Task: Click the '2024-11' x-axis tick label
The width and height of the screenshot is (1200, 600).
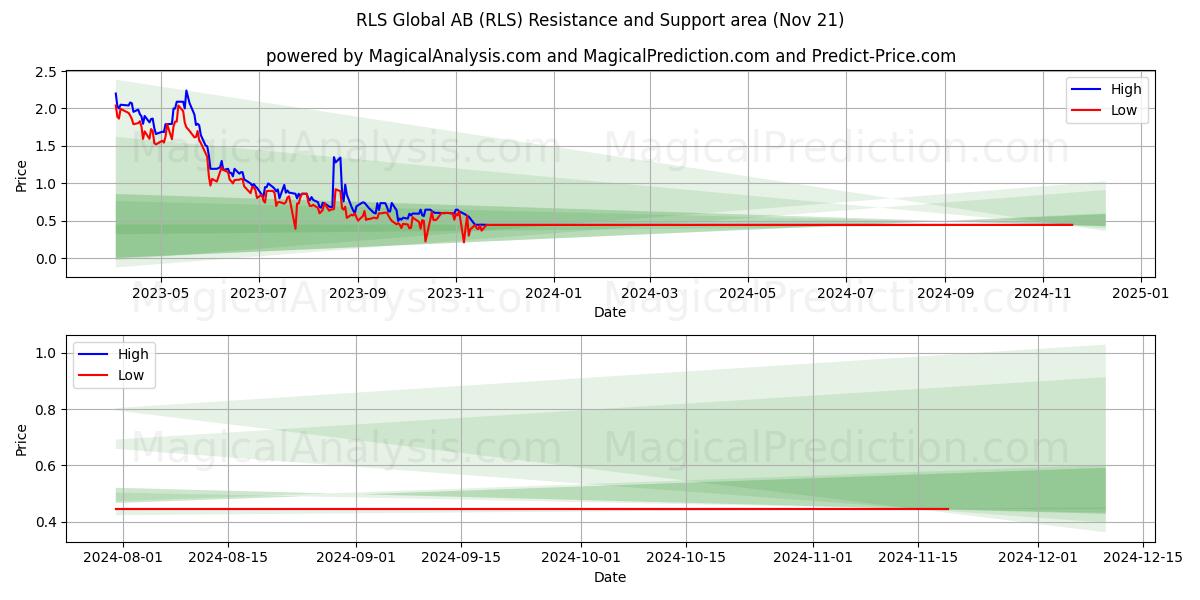Action: point(1044,293)
